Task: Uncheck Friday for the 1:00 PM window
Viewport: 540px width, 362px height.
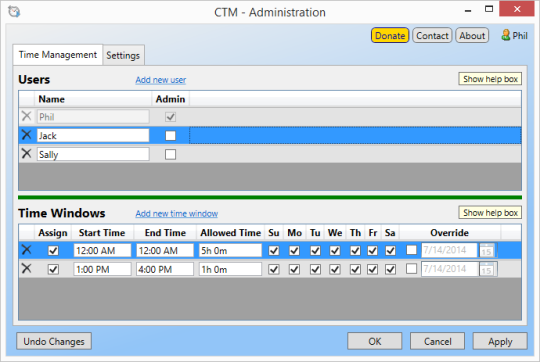Action: click(372, 269)
